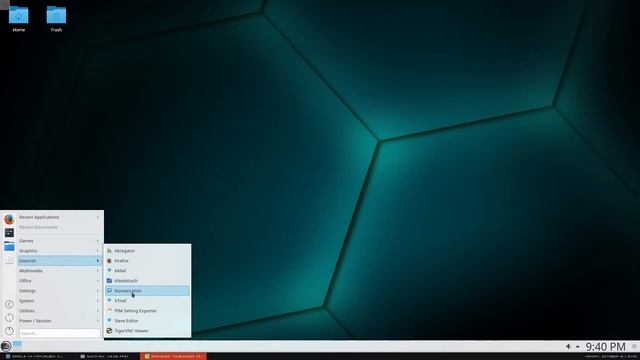Open the Home folder on desktop
640x360 pixels.
click(18, 19)
